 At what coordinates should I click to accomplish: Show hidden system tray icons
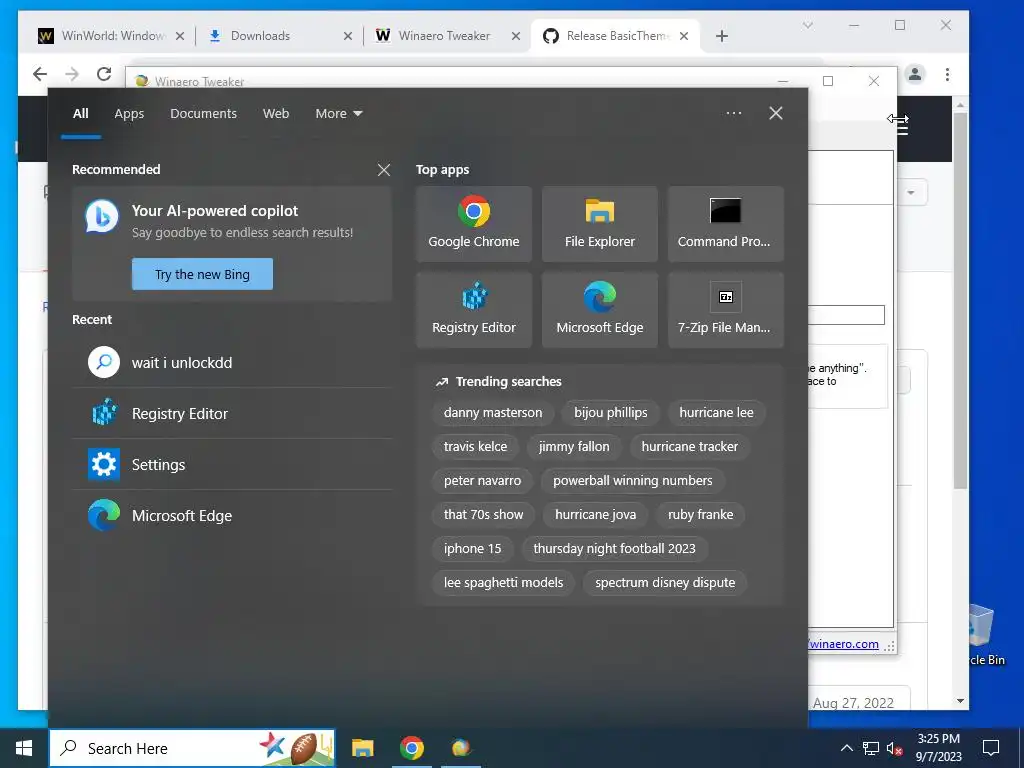[846, 748]
